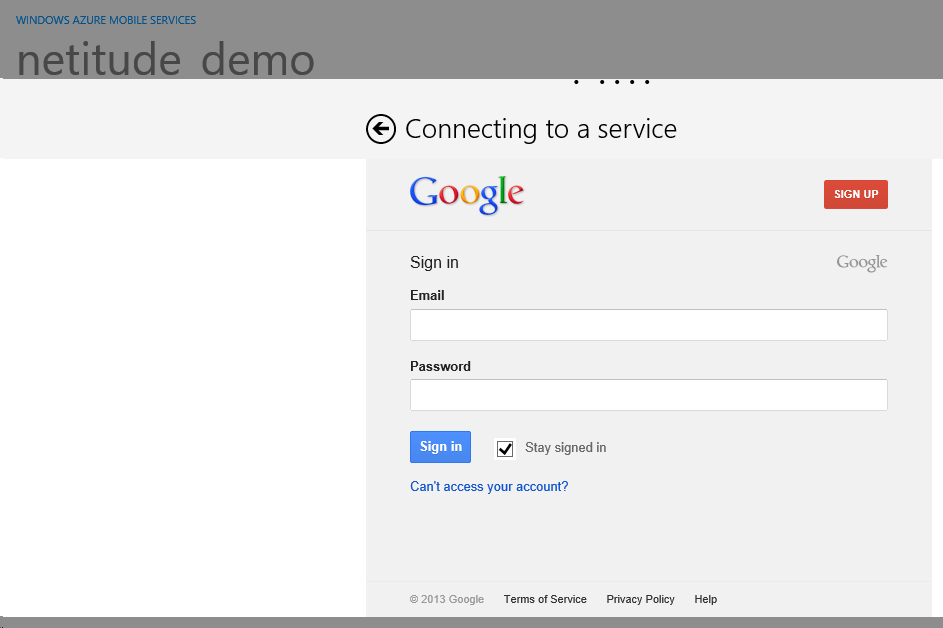Click the Sign in heading text
The height and width of the screenshot is (628, 943).
[434, 263]
